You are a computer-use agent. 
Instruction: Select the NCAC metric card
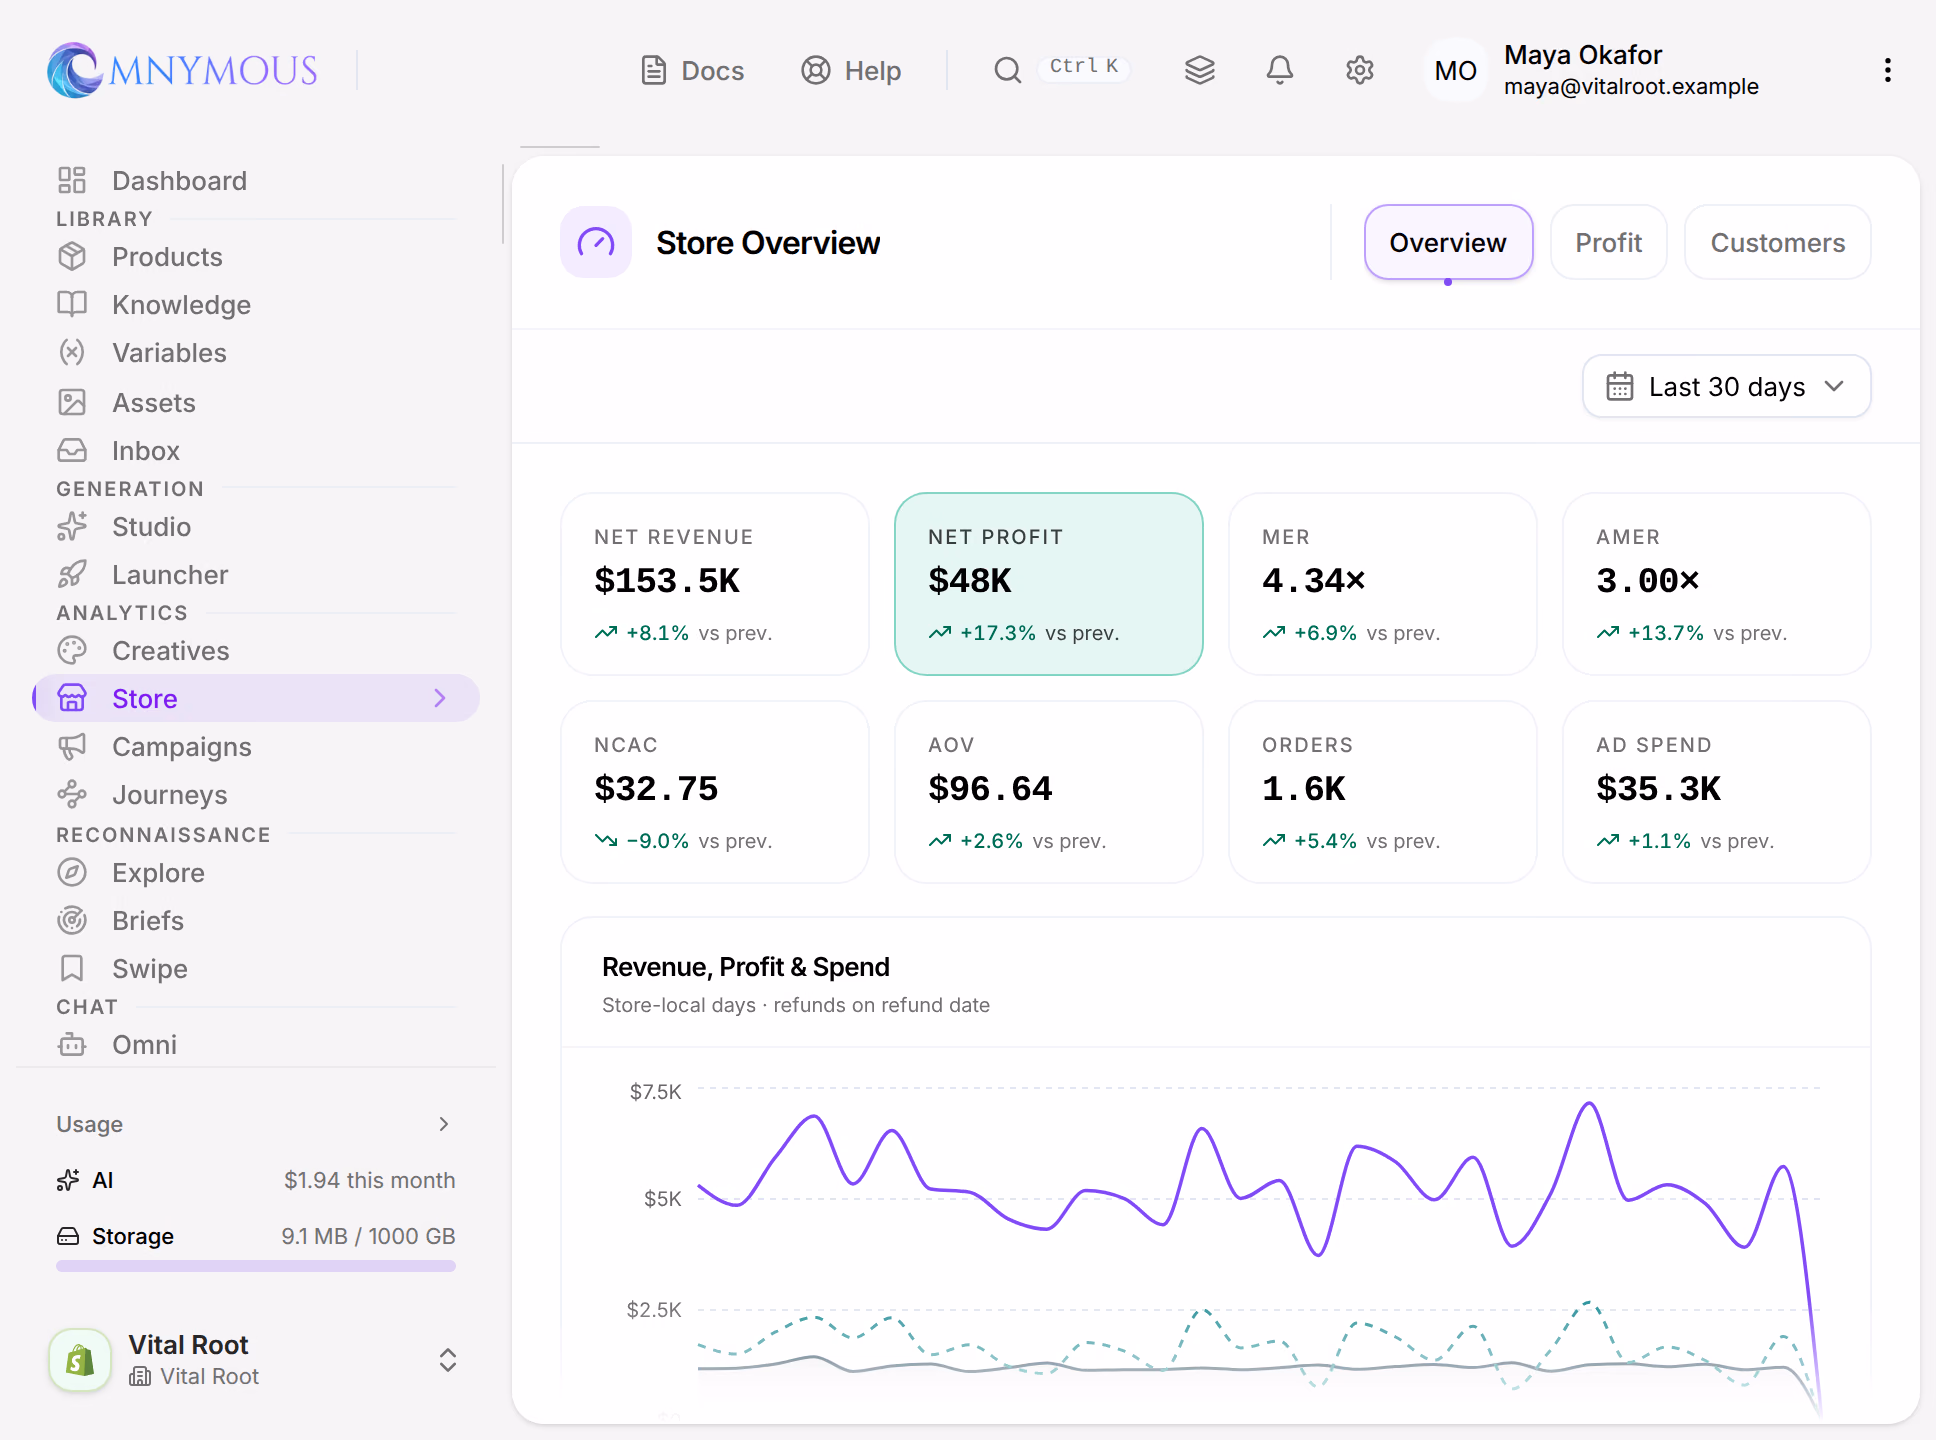tap(715, 792)
